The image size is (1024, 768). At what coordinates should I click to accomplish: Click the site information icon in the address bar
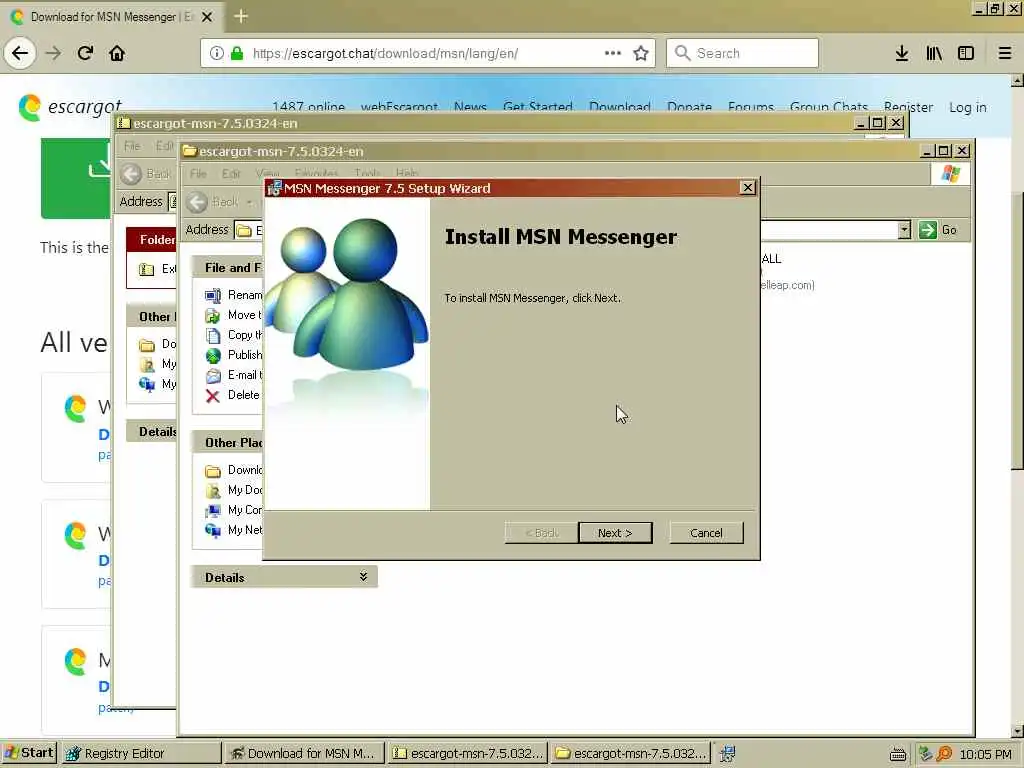(x=217, y=53)
